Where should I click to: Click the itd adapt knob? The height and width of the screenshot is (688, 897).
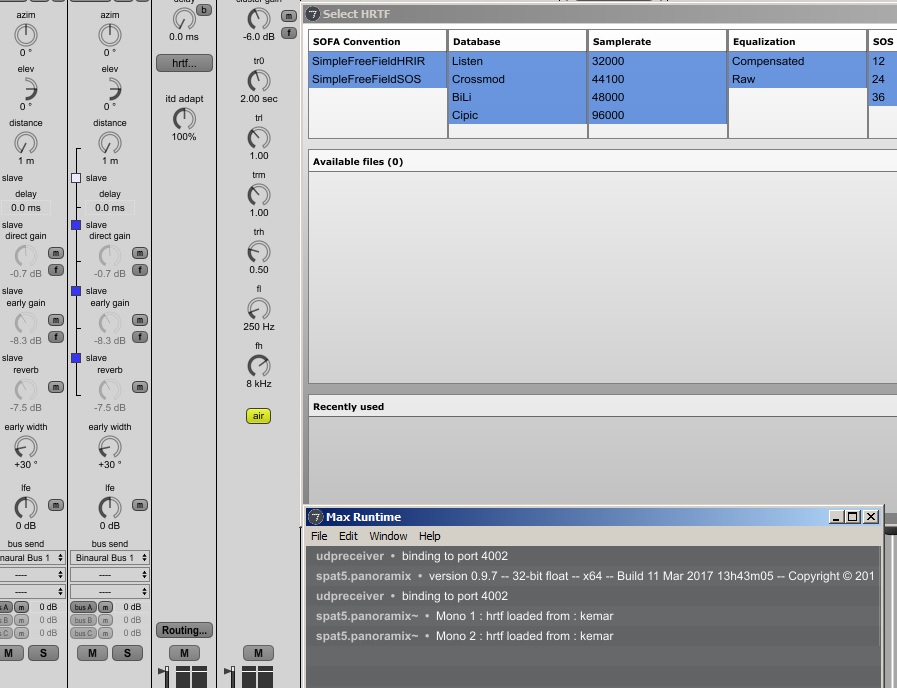(x=184, y=119)
